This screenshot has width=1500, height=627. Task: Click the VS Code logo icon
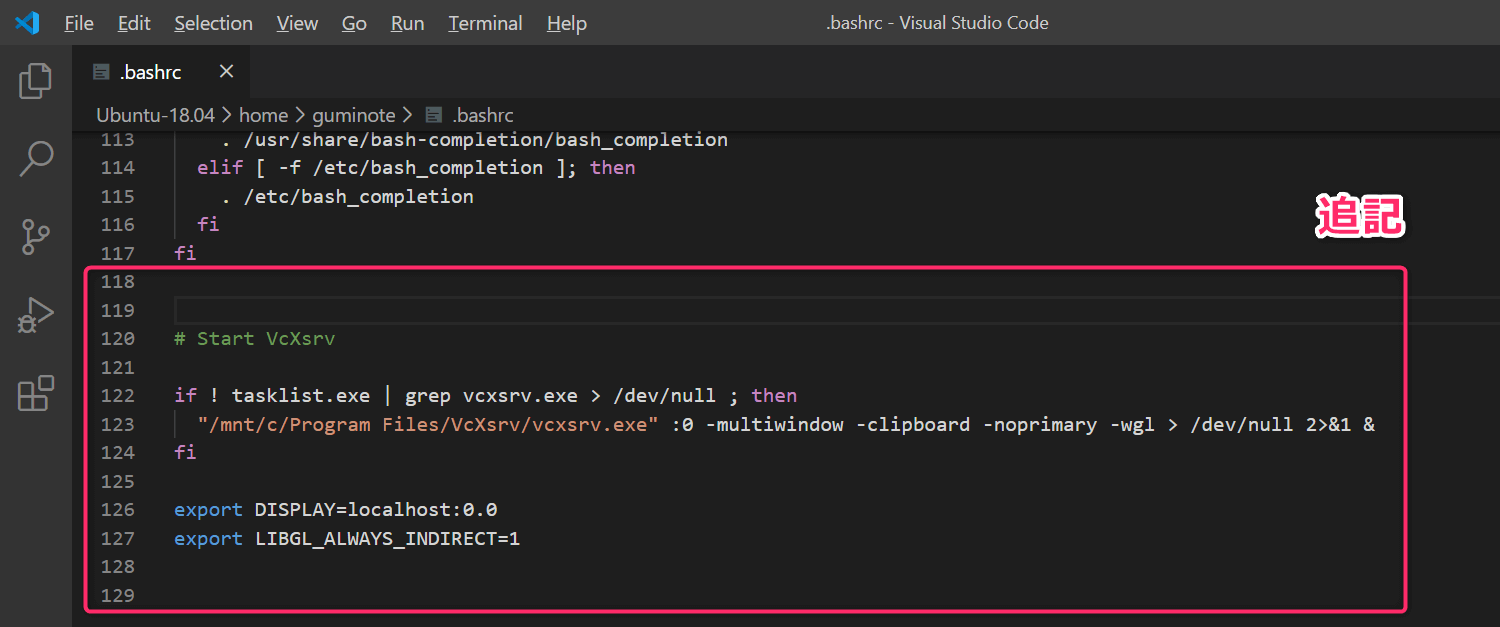[x=27, y=22]
